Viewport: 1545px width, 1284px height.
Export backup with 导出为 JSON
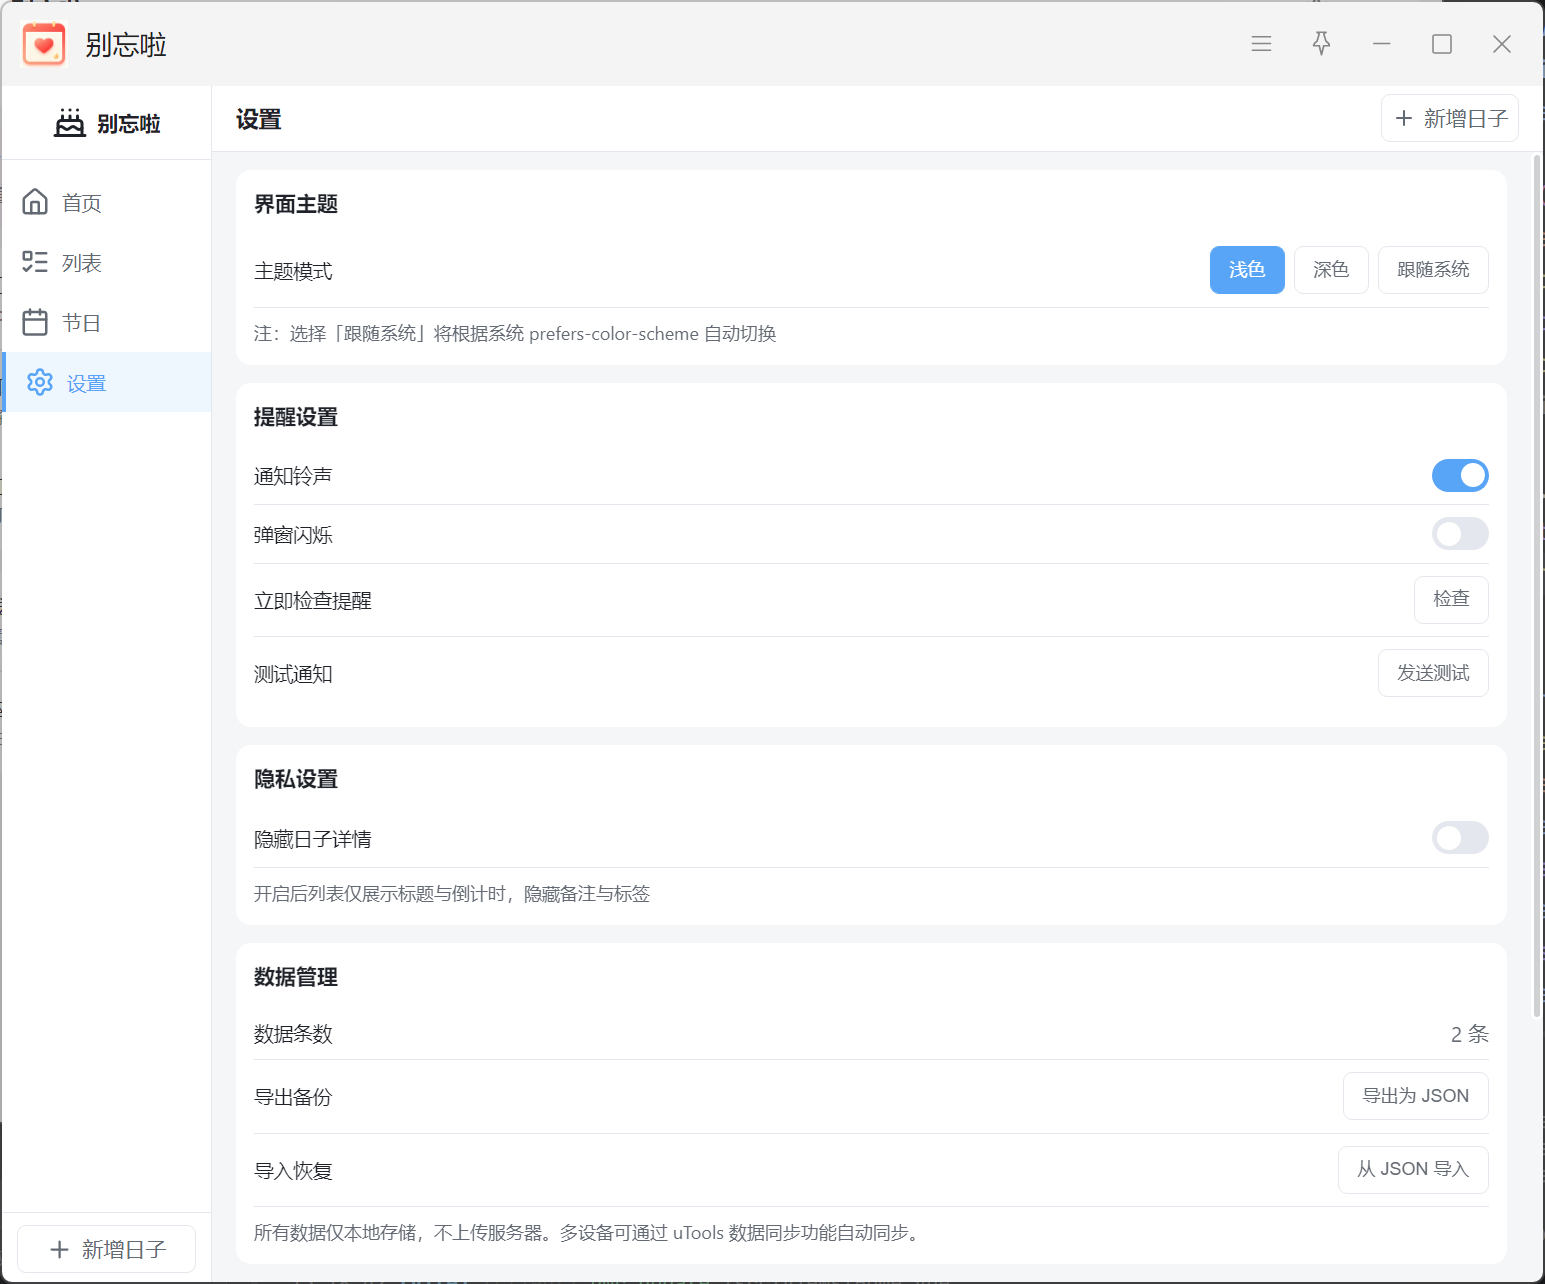click(x=1416, y=1096)
